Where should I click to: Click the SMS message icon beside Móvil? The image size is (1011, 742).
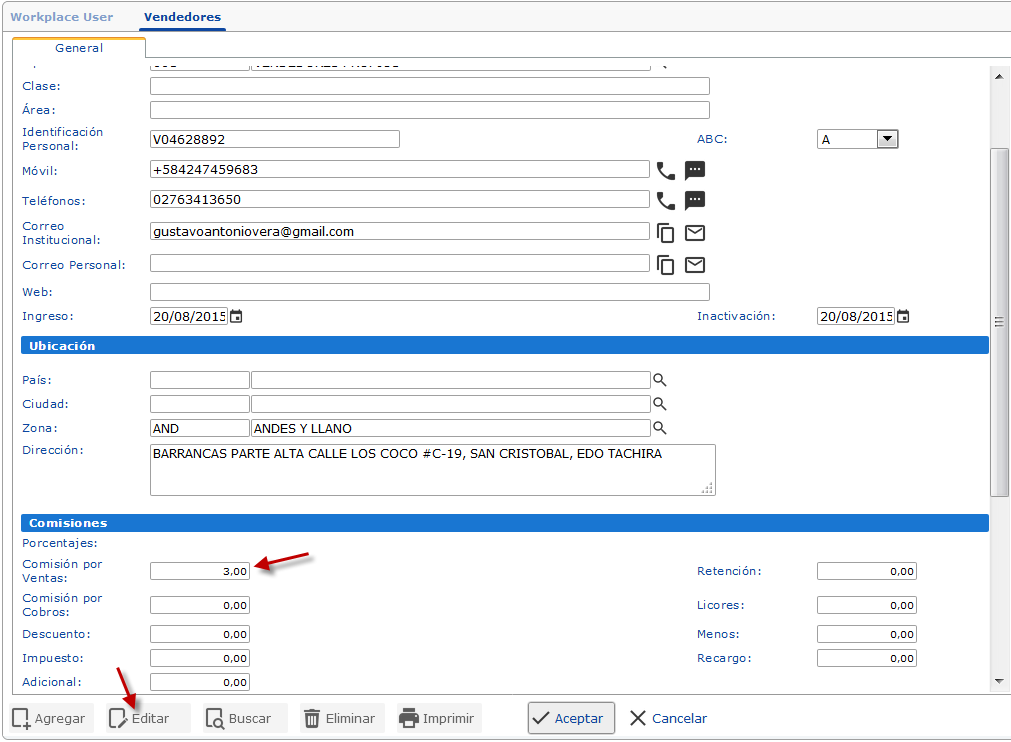(695, 170)
